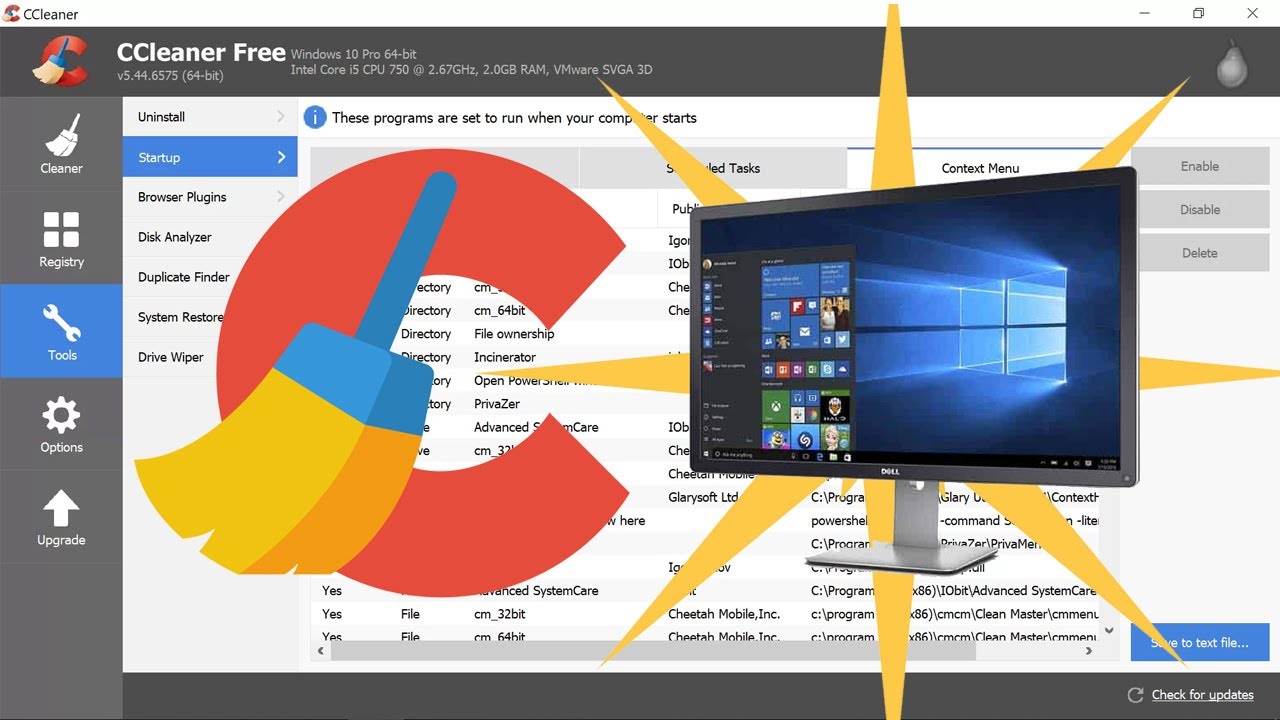Click horizontal scrollbar left arrow
Image resolution: width=1280 pixels, height=720 pixels.
(x=321, y=651)
